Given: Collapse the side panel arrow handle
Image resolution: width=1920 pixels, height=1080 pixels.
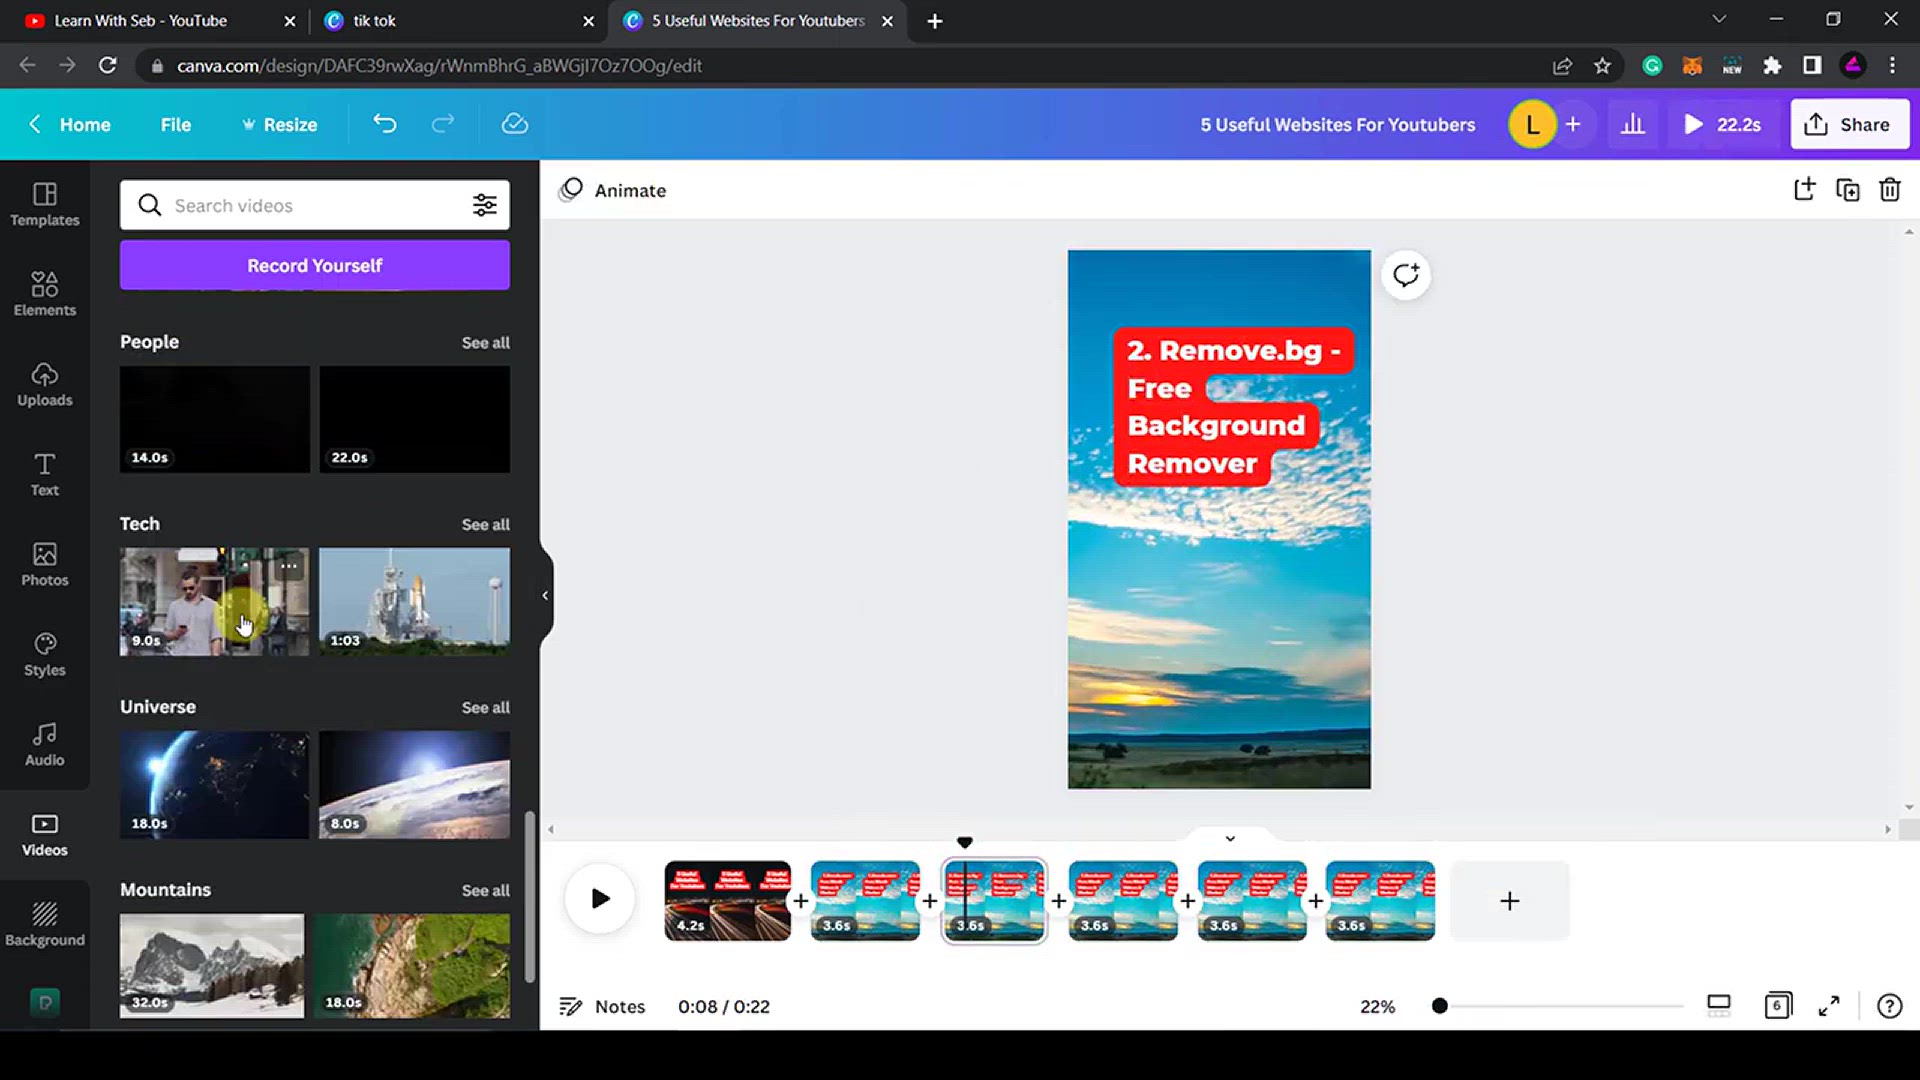Looking at the screenshot, I should pos(545,595).
